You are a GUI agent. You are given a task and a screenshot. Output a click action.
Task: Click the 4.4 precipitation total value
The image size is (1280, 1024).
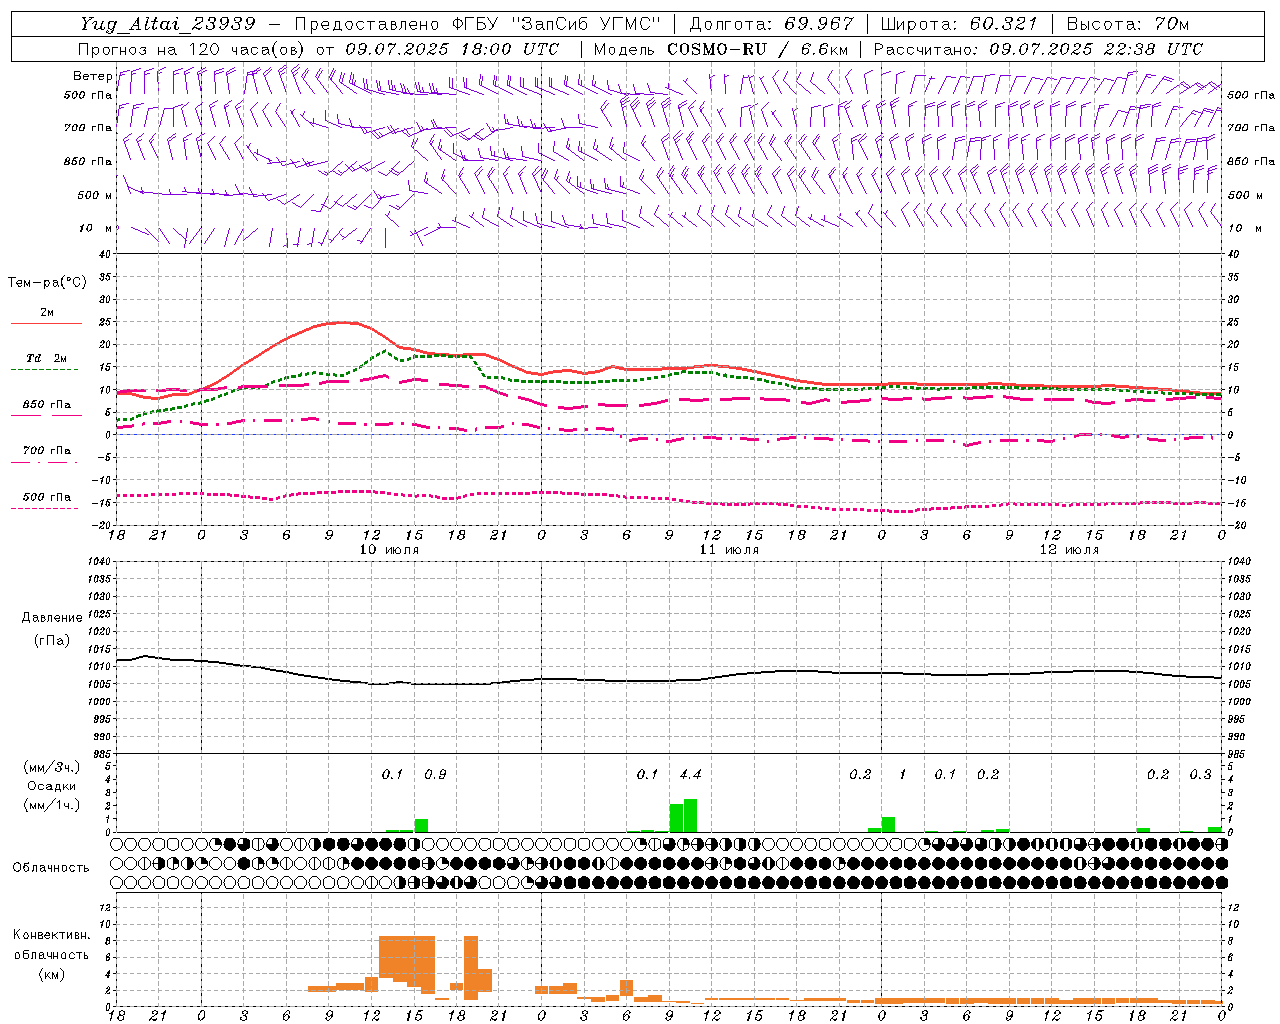point(690,774)
